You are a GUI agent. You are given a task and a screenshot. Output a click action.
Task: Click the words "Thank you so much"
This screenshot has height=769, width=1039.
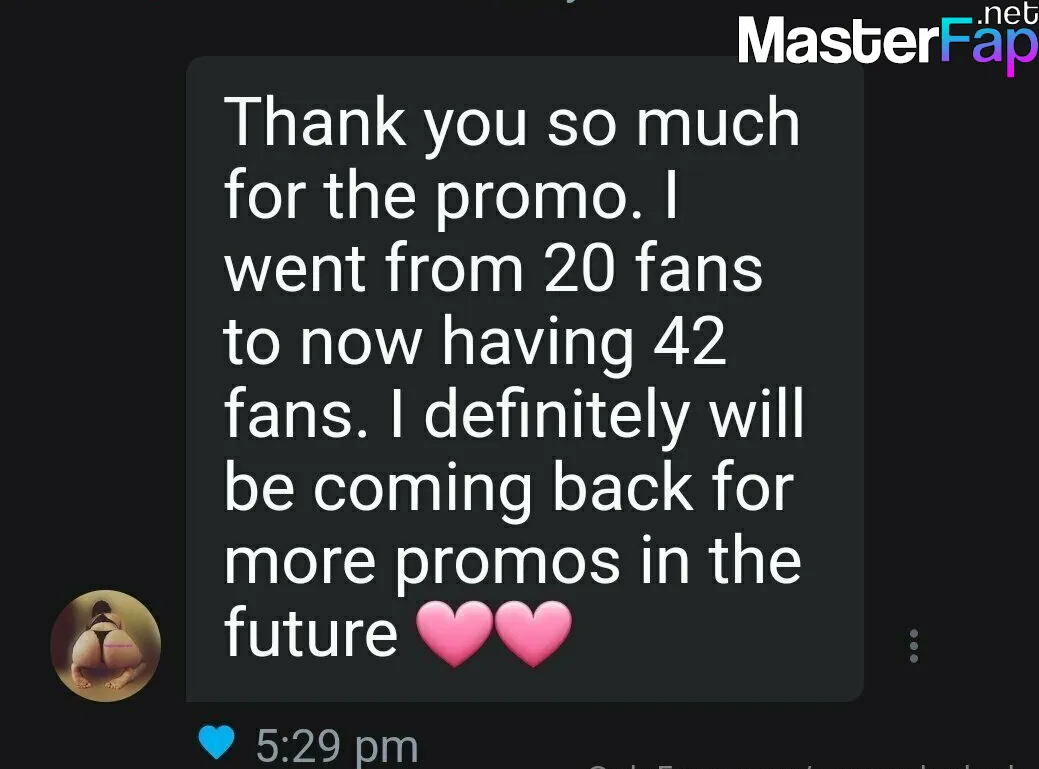[512, 125]
